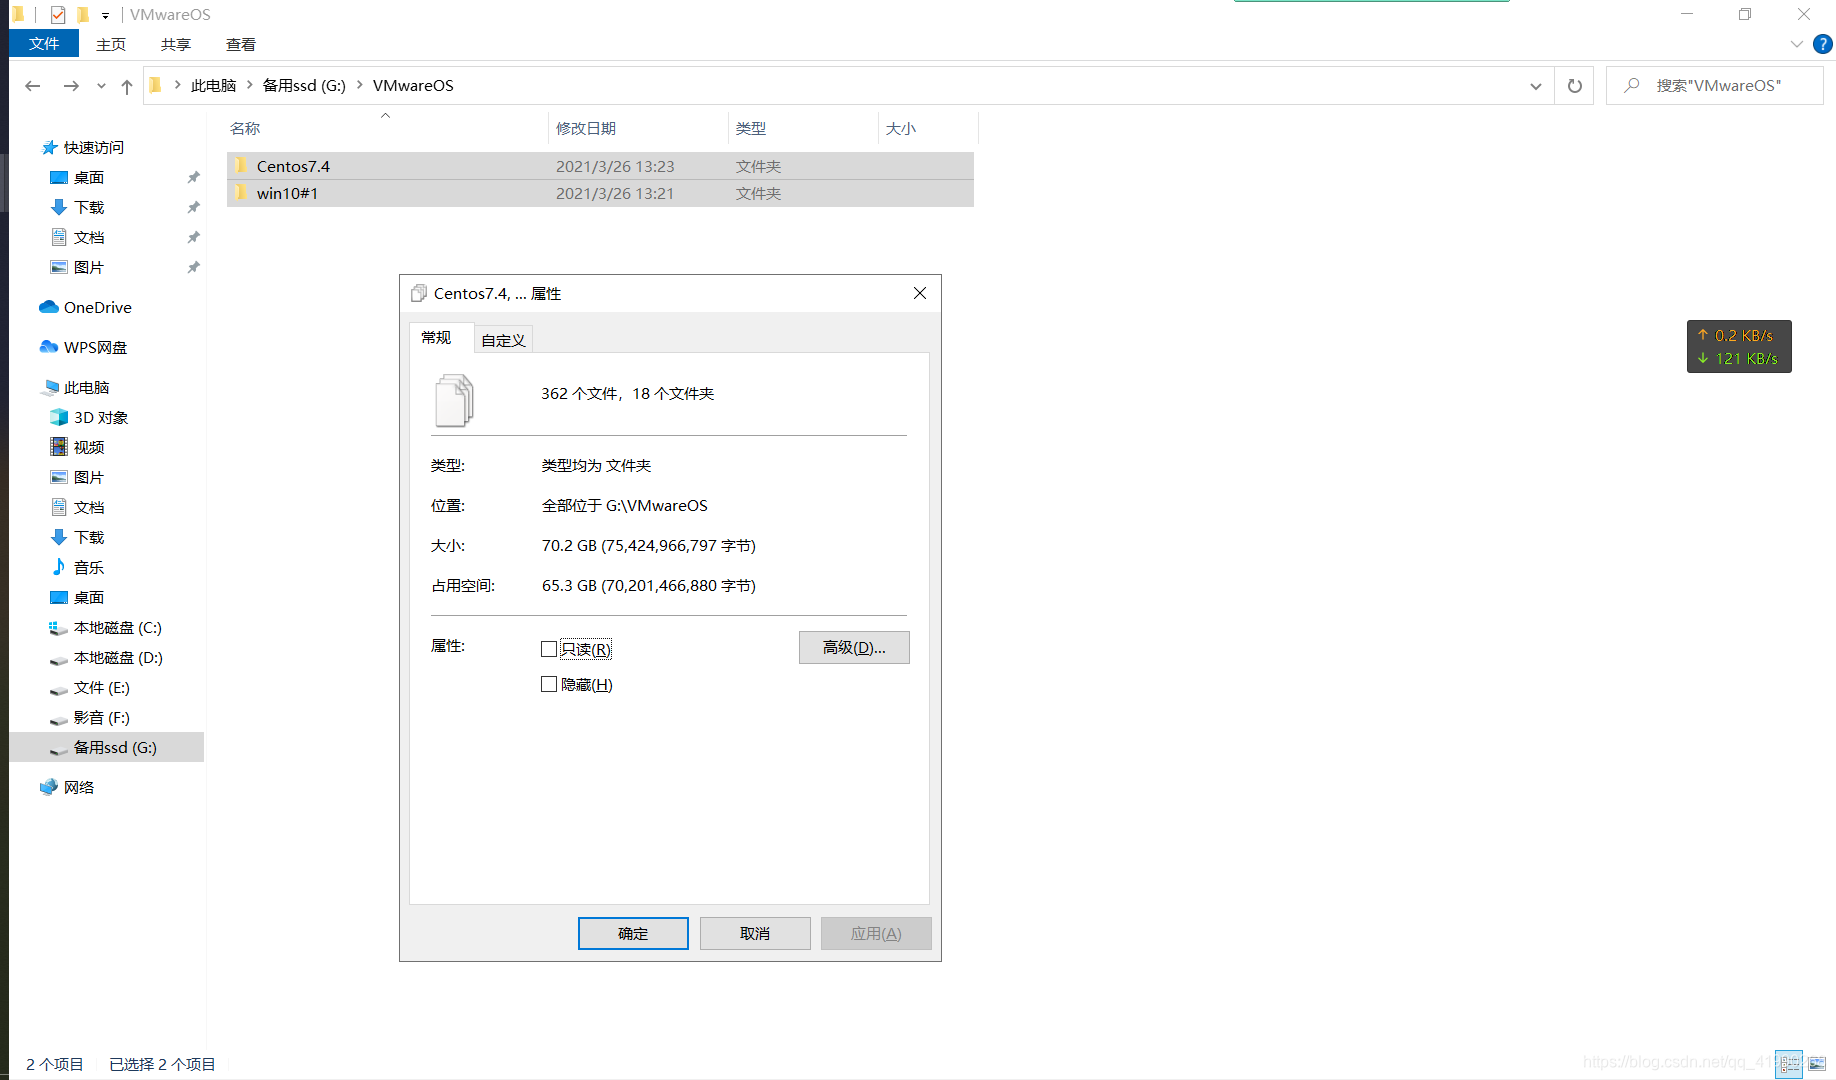Expand the address bar history dropdown
The height and width of the screenshot is (1080, 1836).
(x=1536, y=87)
